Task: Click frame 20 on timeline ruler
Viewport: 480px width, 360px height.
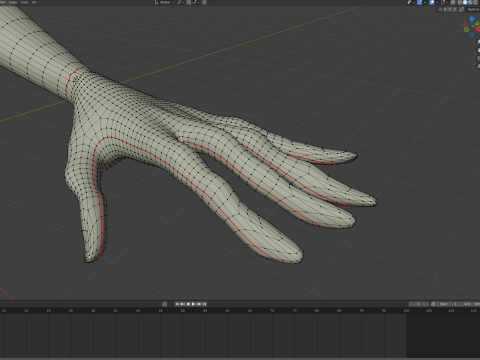Action: (x=49, y=311)
